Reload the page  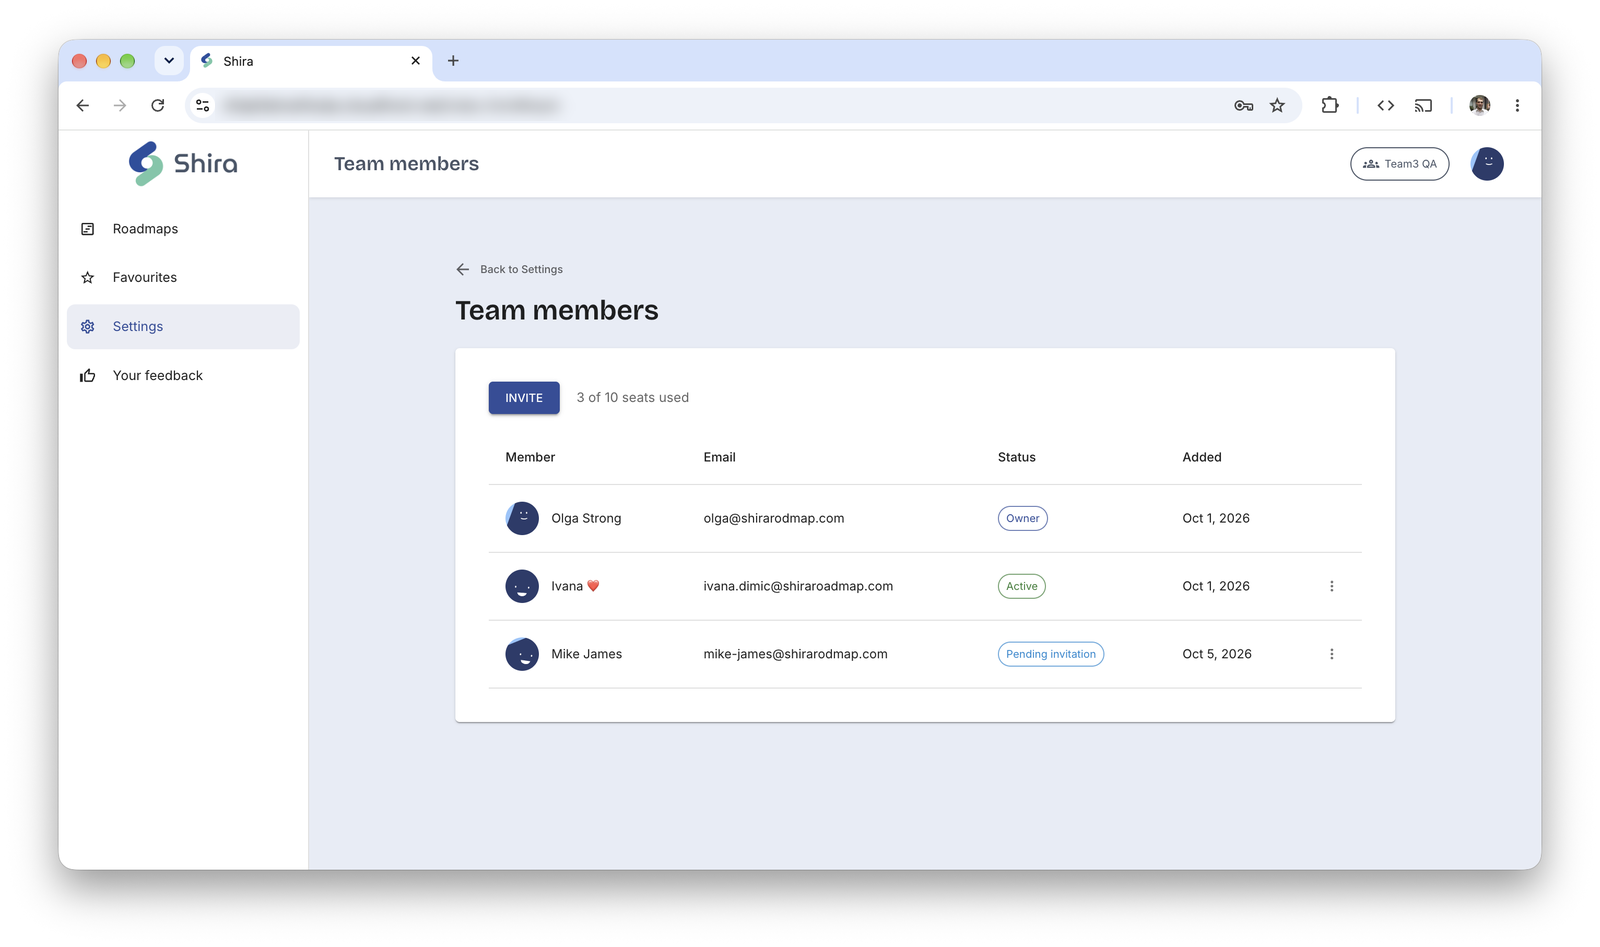[x=158, y=106]
